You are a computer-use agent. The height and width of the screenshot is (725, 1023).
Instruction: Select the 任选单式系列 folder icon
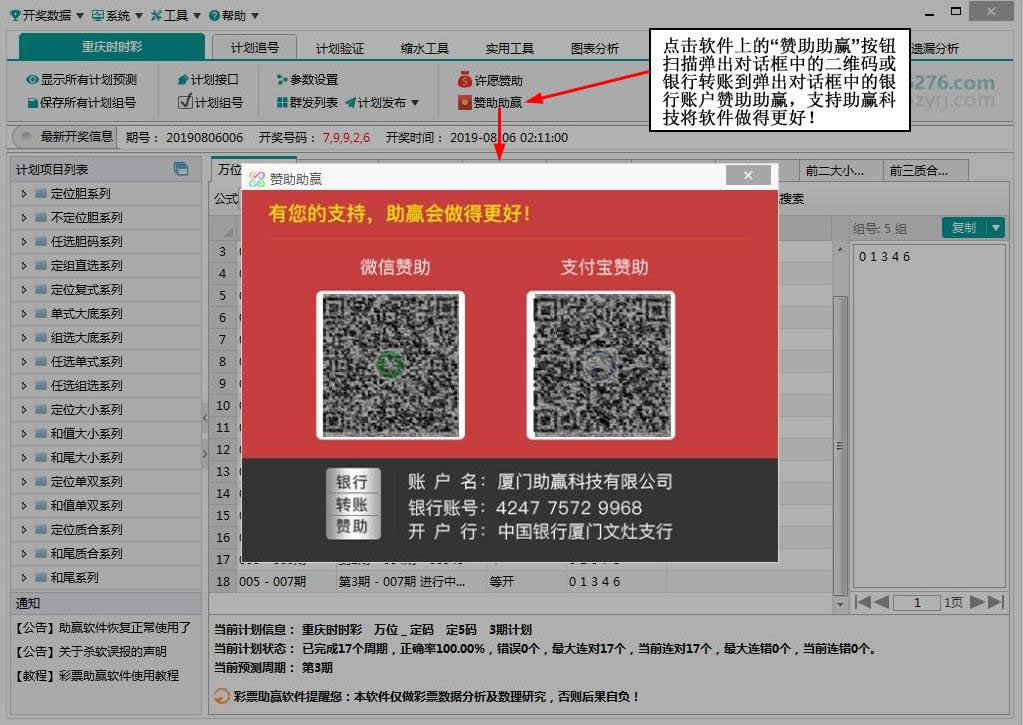point(40,362)
